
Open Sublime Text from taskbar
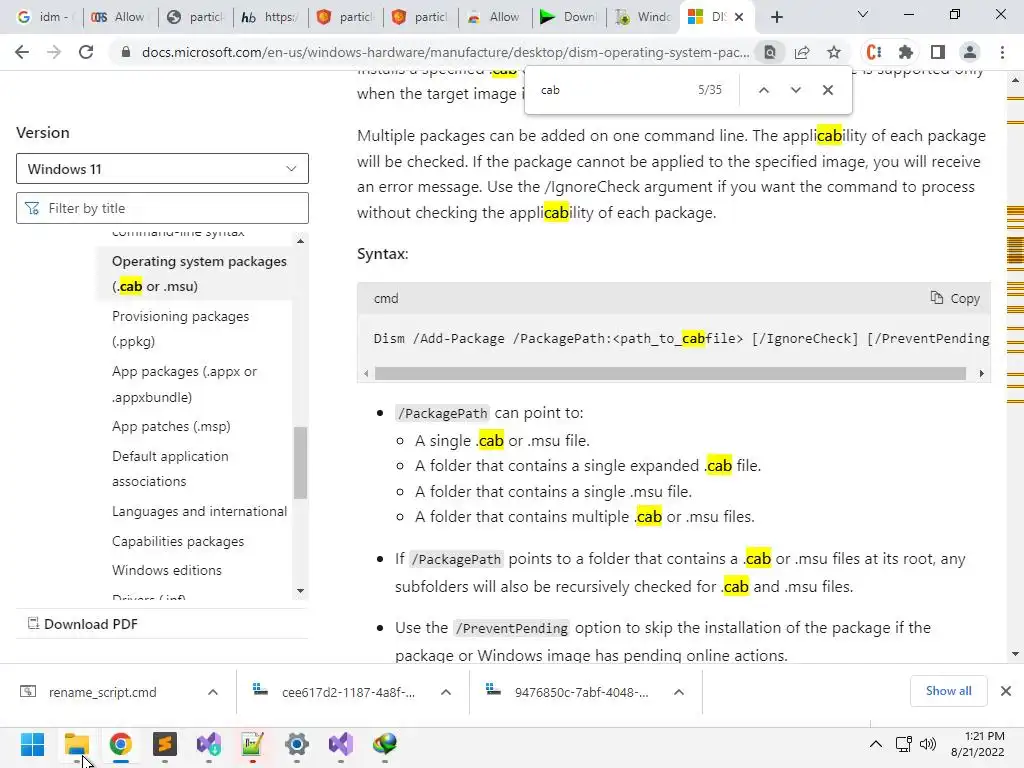coord(165,744)
